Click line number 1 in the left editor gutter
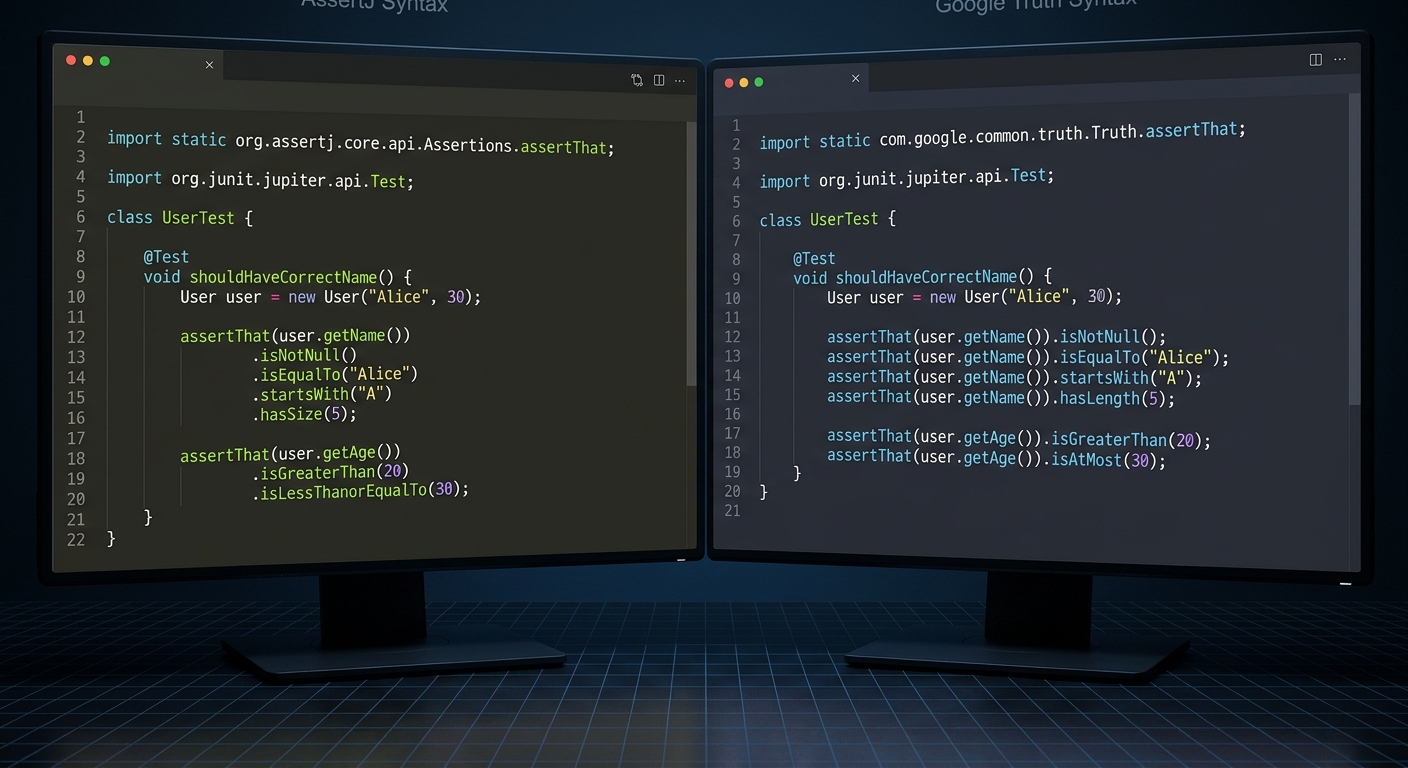 click(x=80, y=117)
